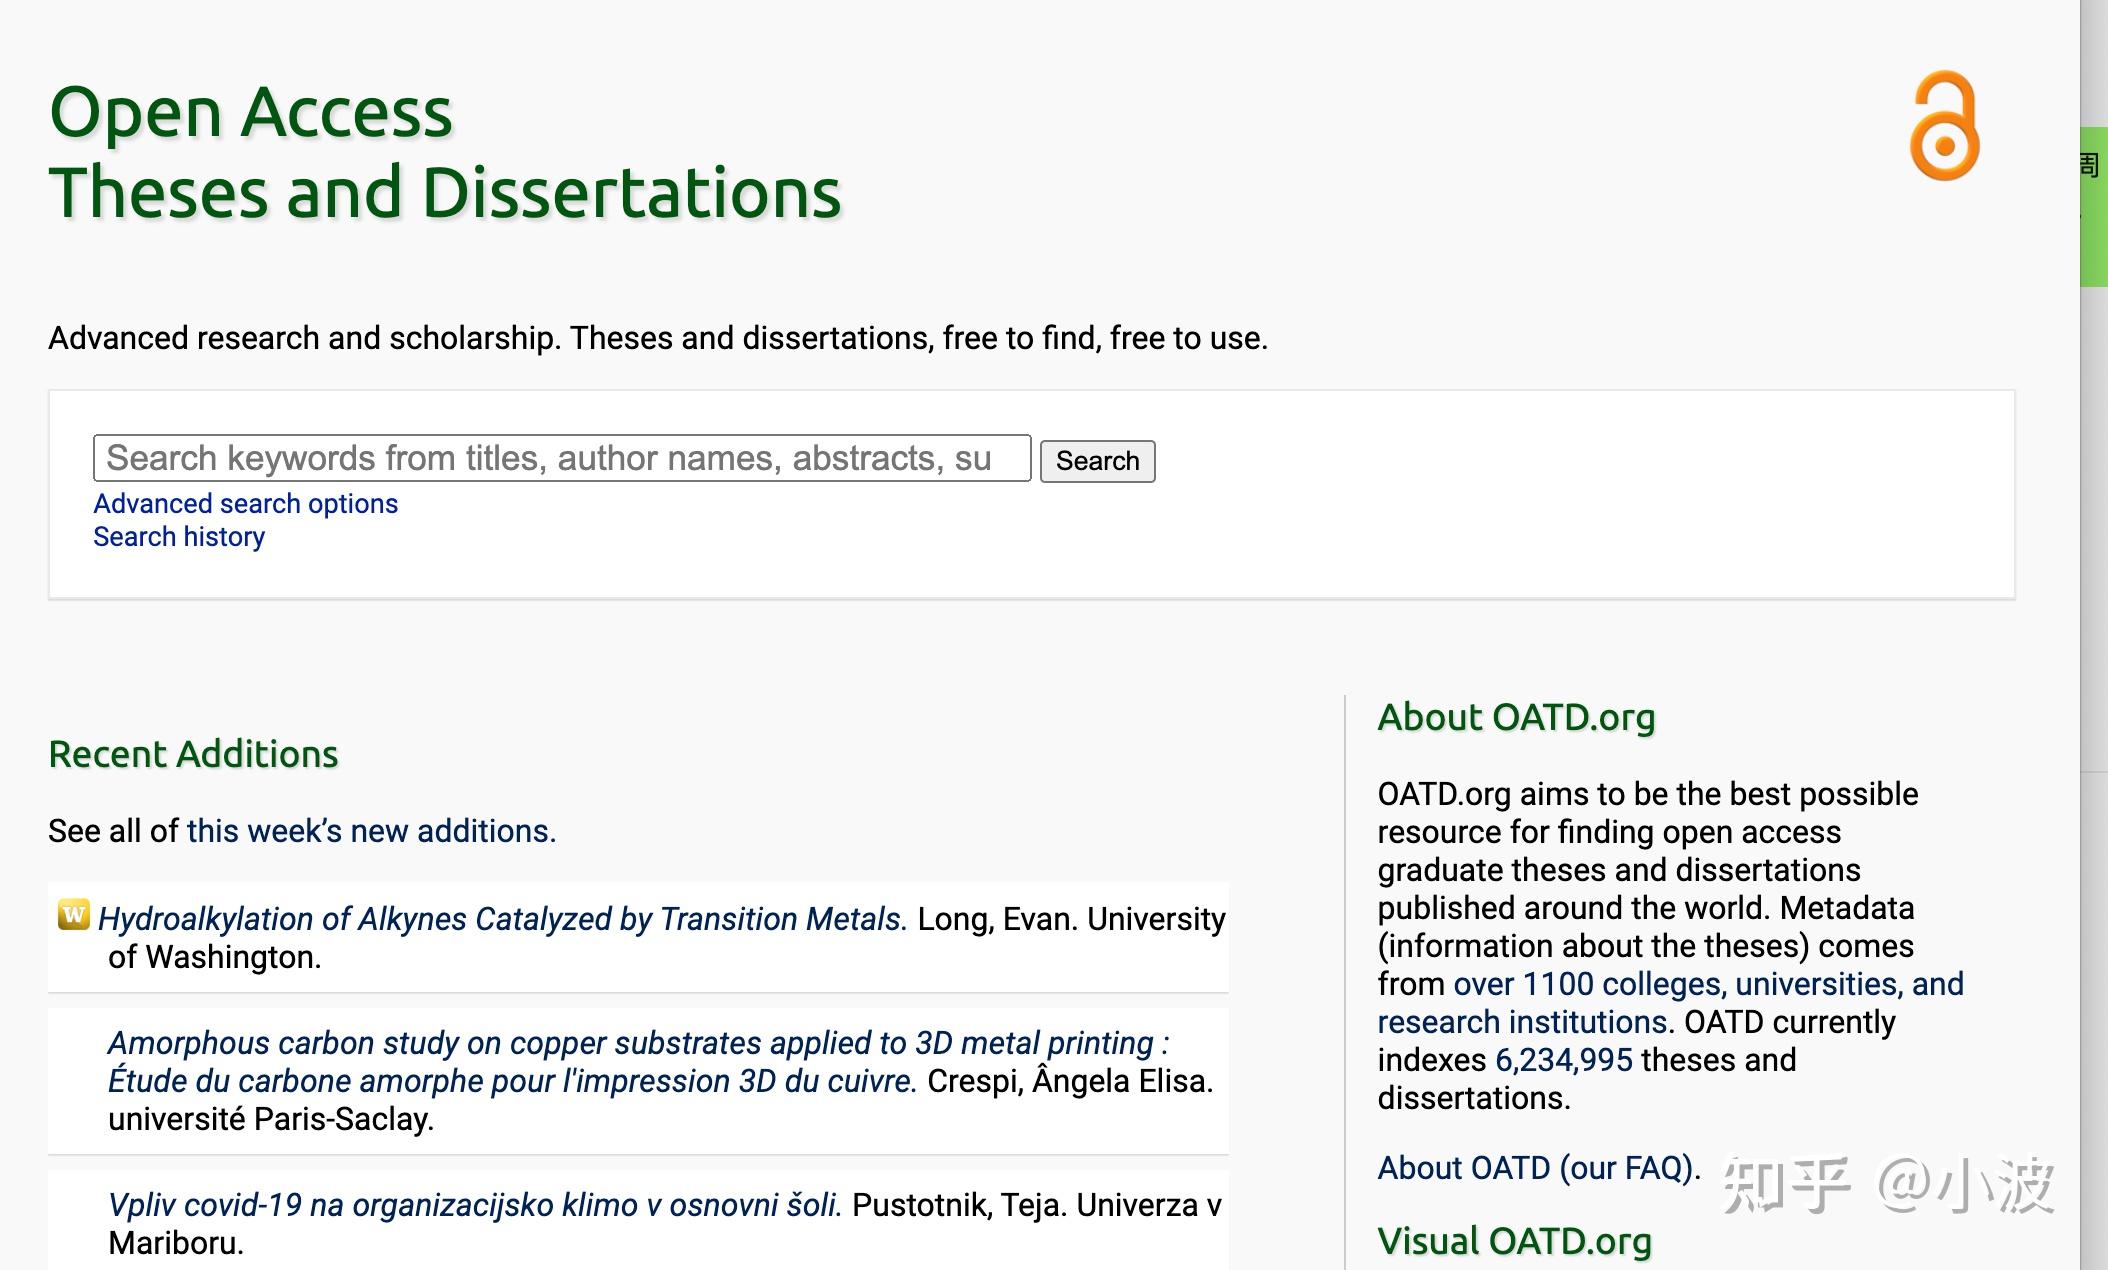Click the green side tab at right edge
Image resolution: width=2108 pixels, height=1270 pixels.
pos(2093,206)
